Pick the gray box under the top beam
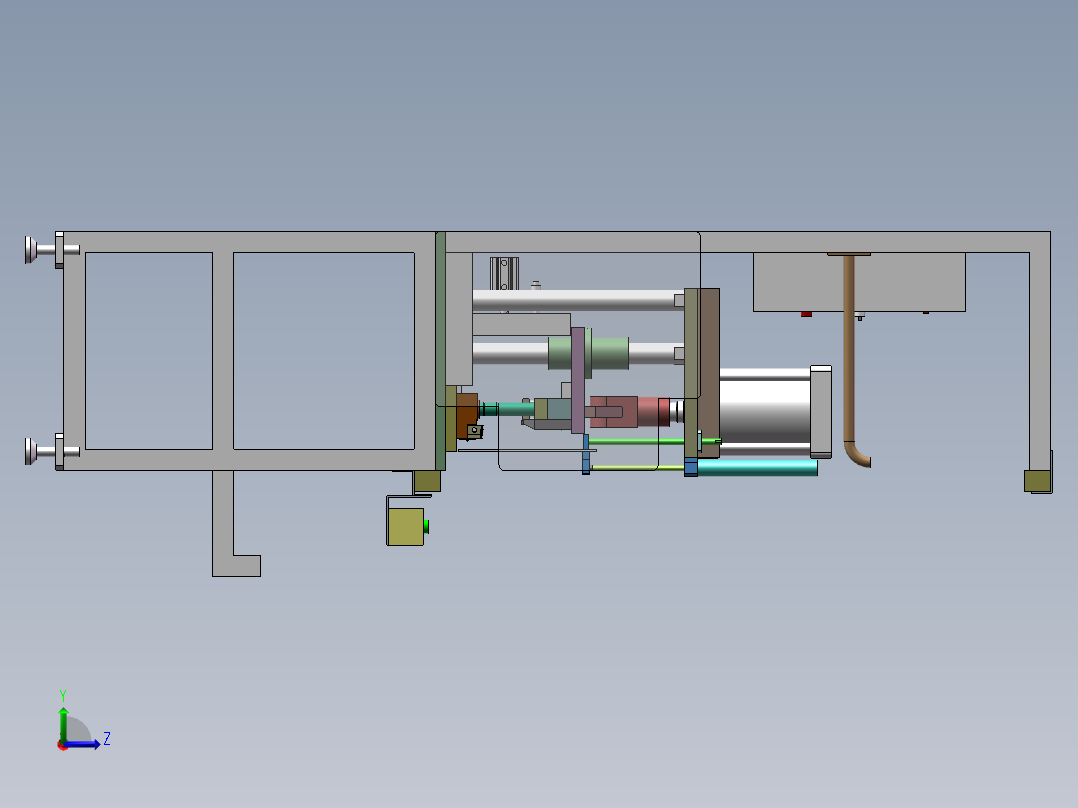 859,282
